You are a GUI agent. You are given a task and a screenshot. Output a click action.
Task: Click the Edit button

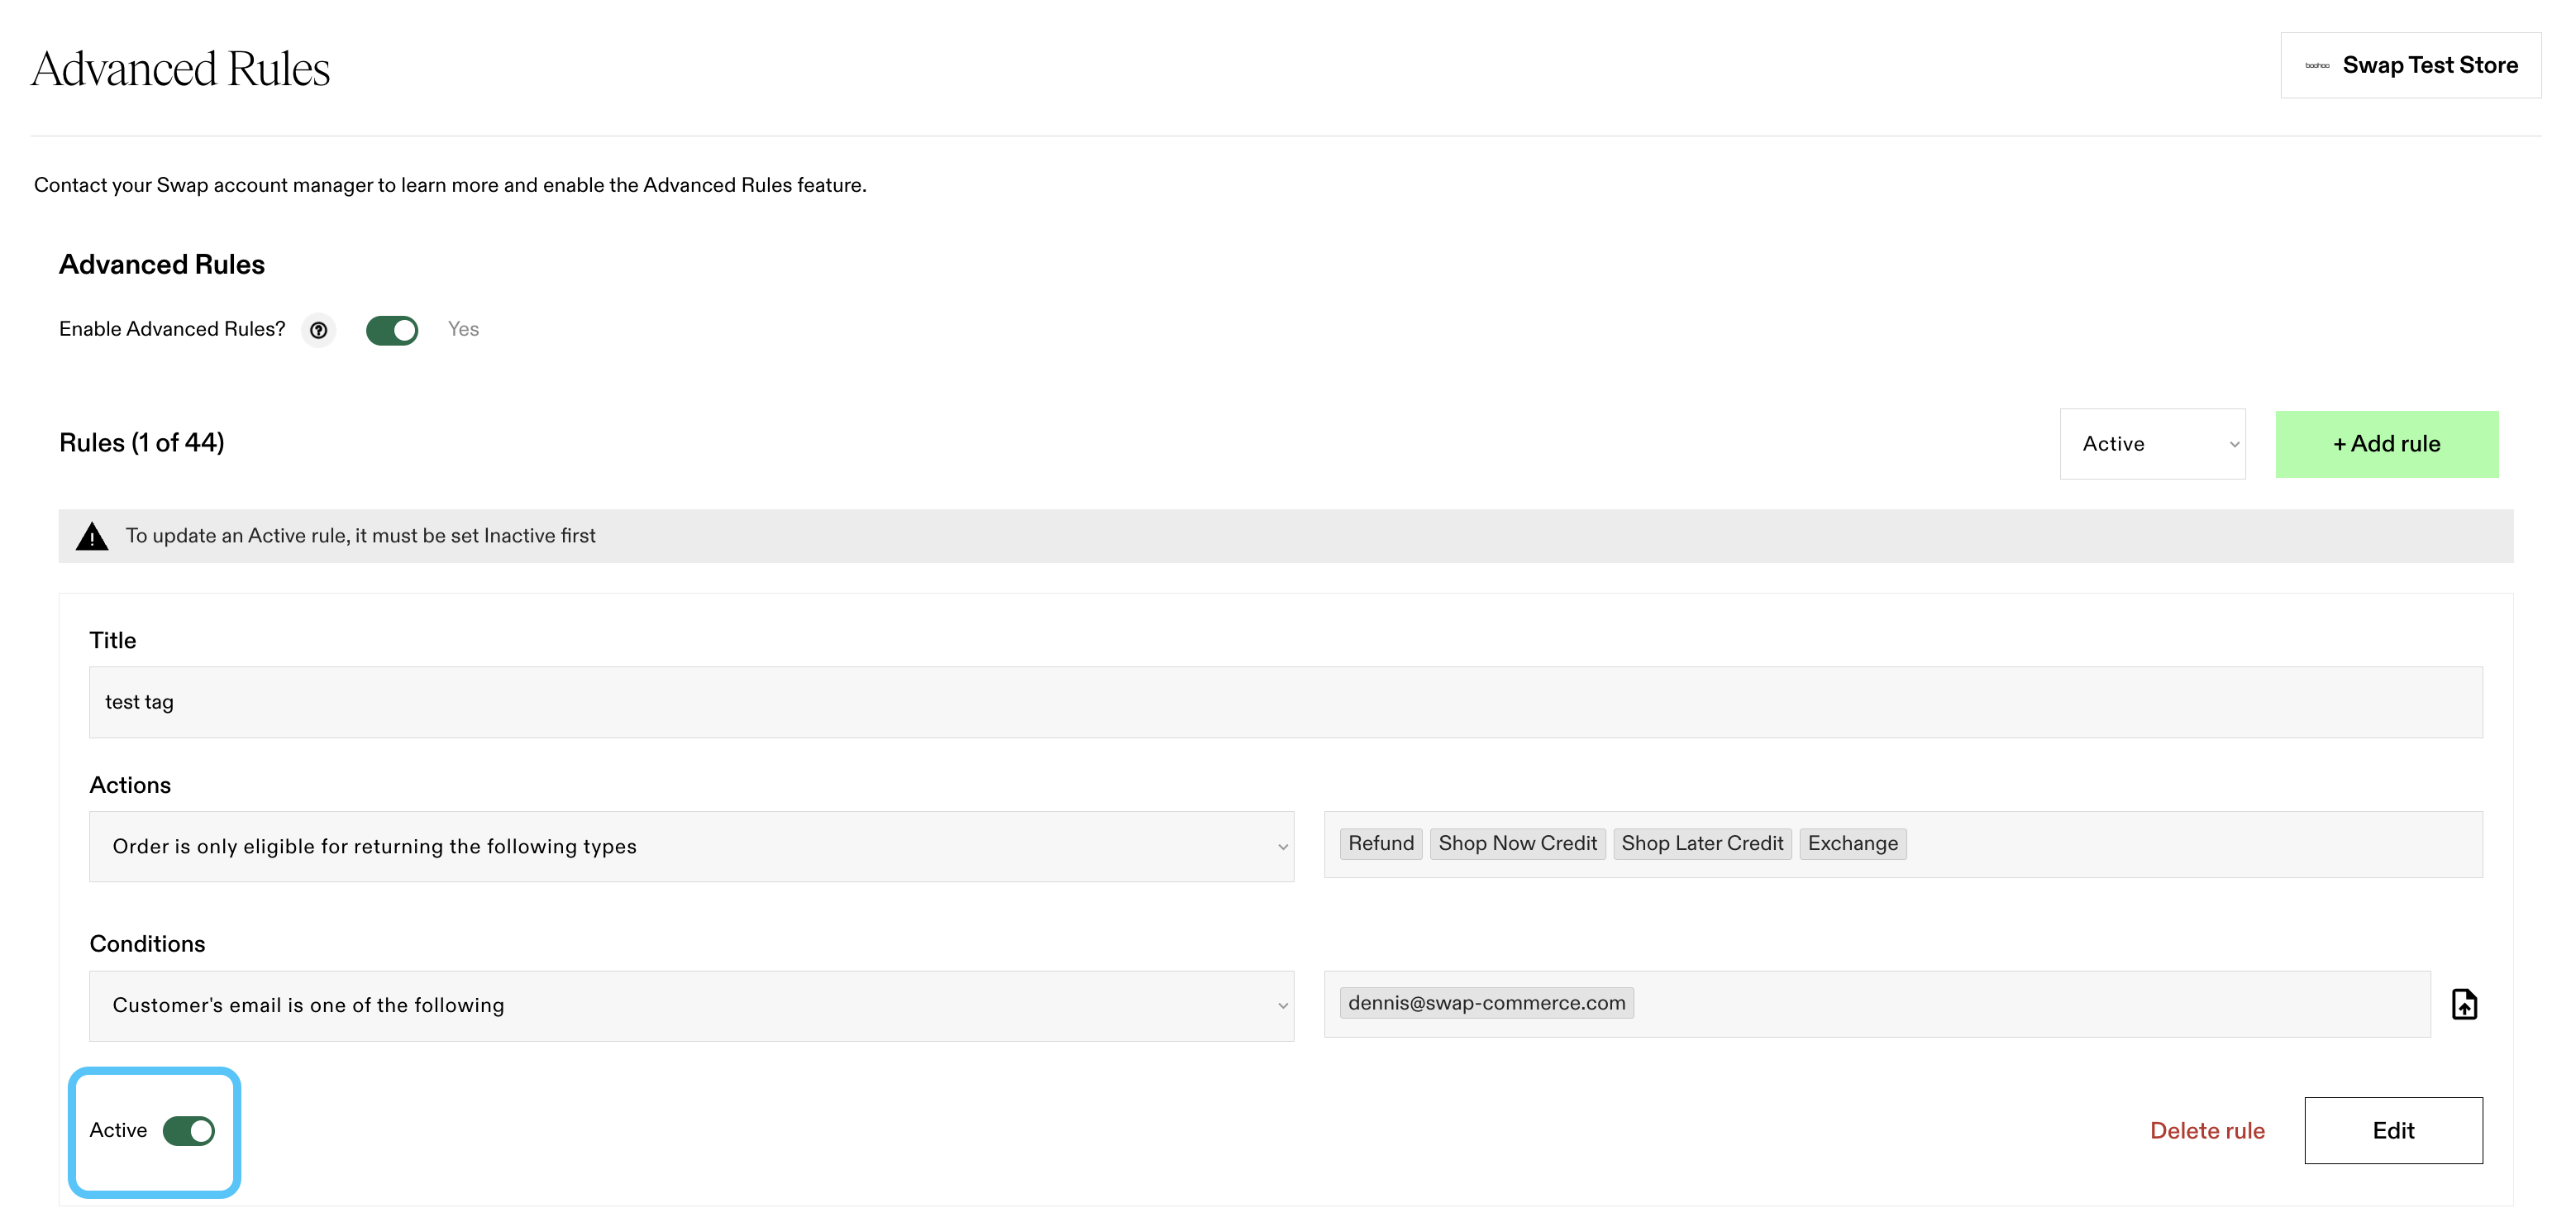tap(2393, 1130)
